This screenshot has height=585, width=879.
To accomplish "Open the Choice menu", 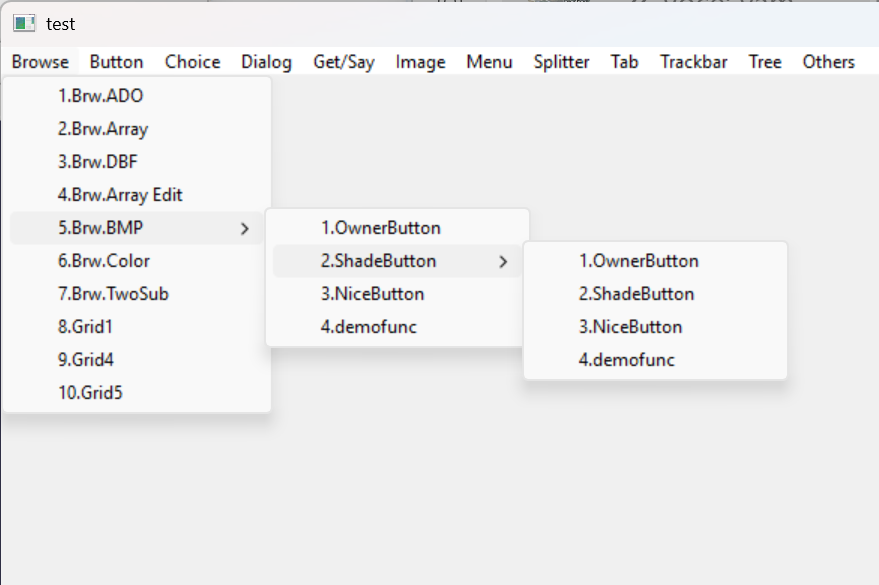I will click(192, 62).
